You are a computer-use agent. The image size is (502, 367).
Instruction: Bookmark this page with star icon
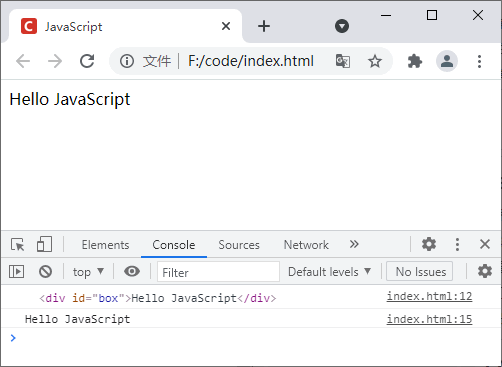tap(375, 61)
